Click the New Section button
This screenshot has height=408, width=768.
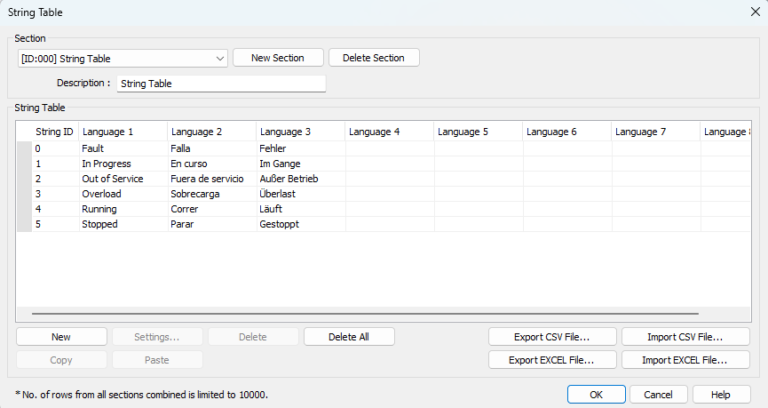[x=278, y=58]
